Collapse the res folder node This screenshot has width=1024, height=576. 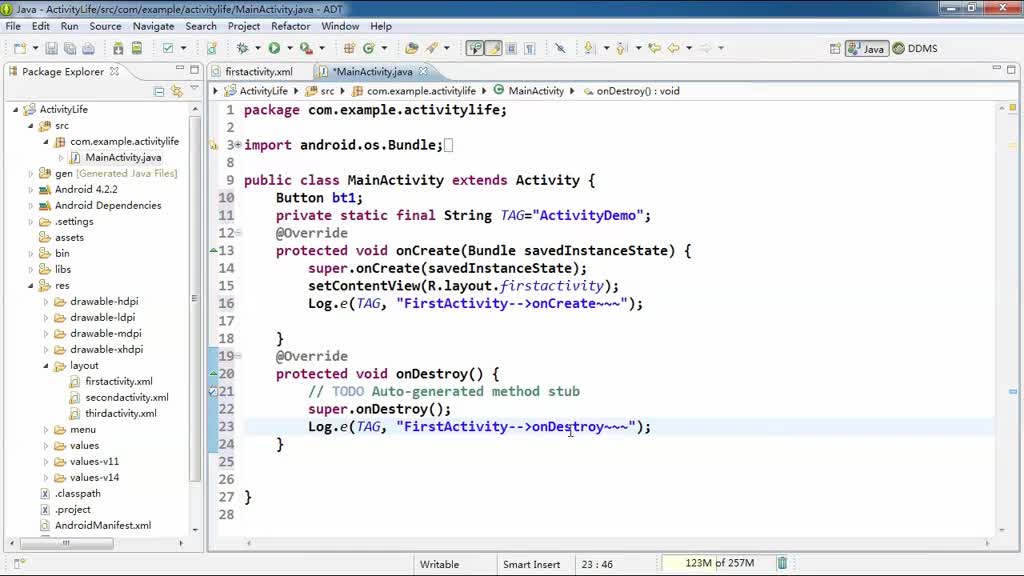click(31, 285)
